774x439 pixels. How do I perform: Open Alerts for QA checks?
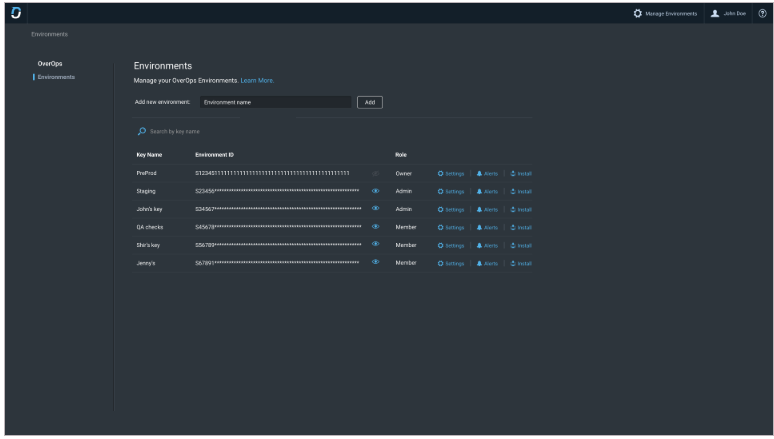(x=487, y=228)
